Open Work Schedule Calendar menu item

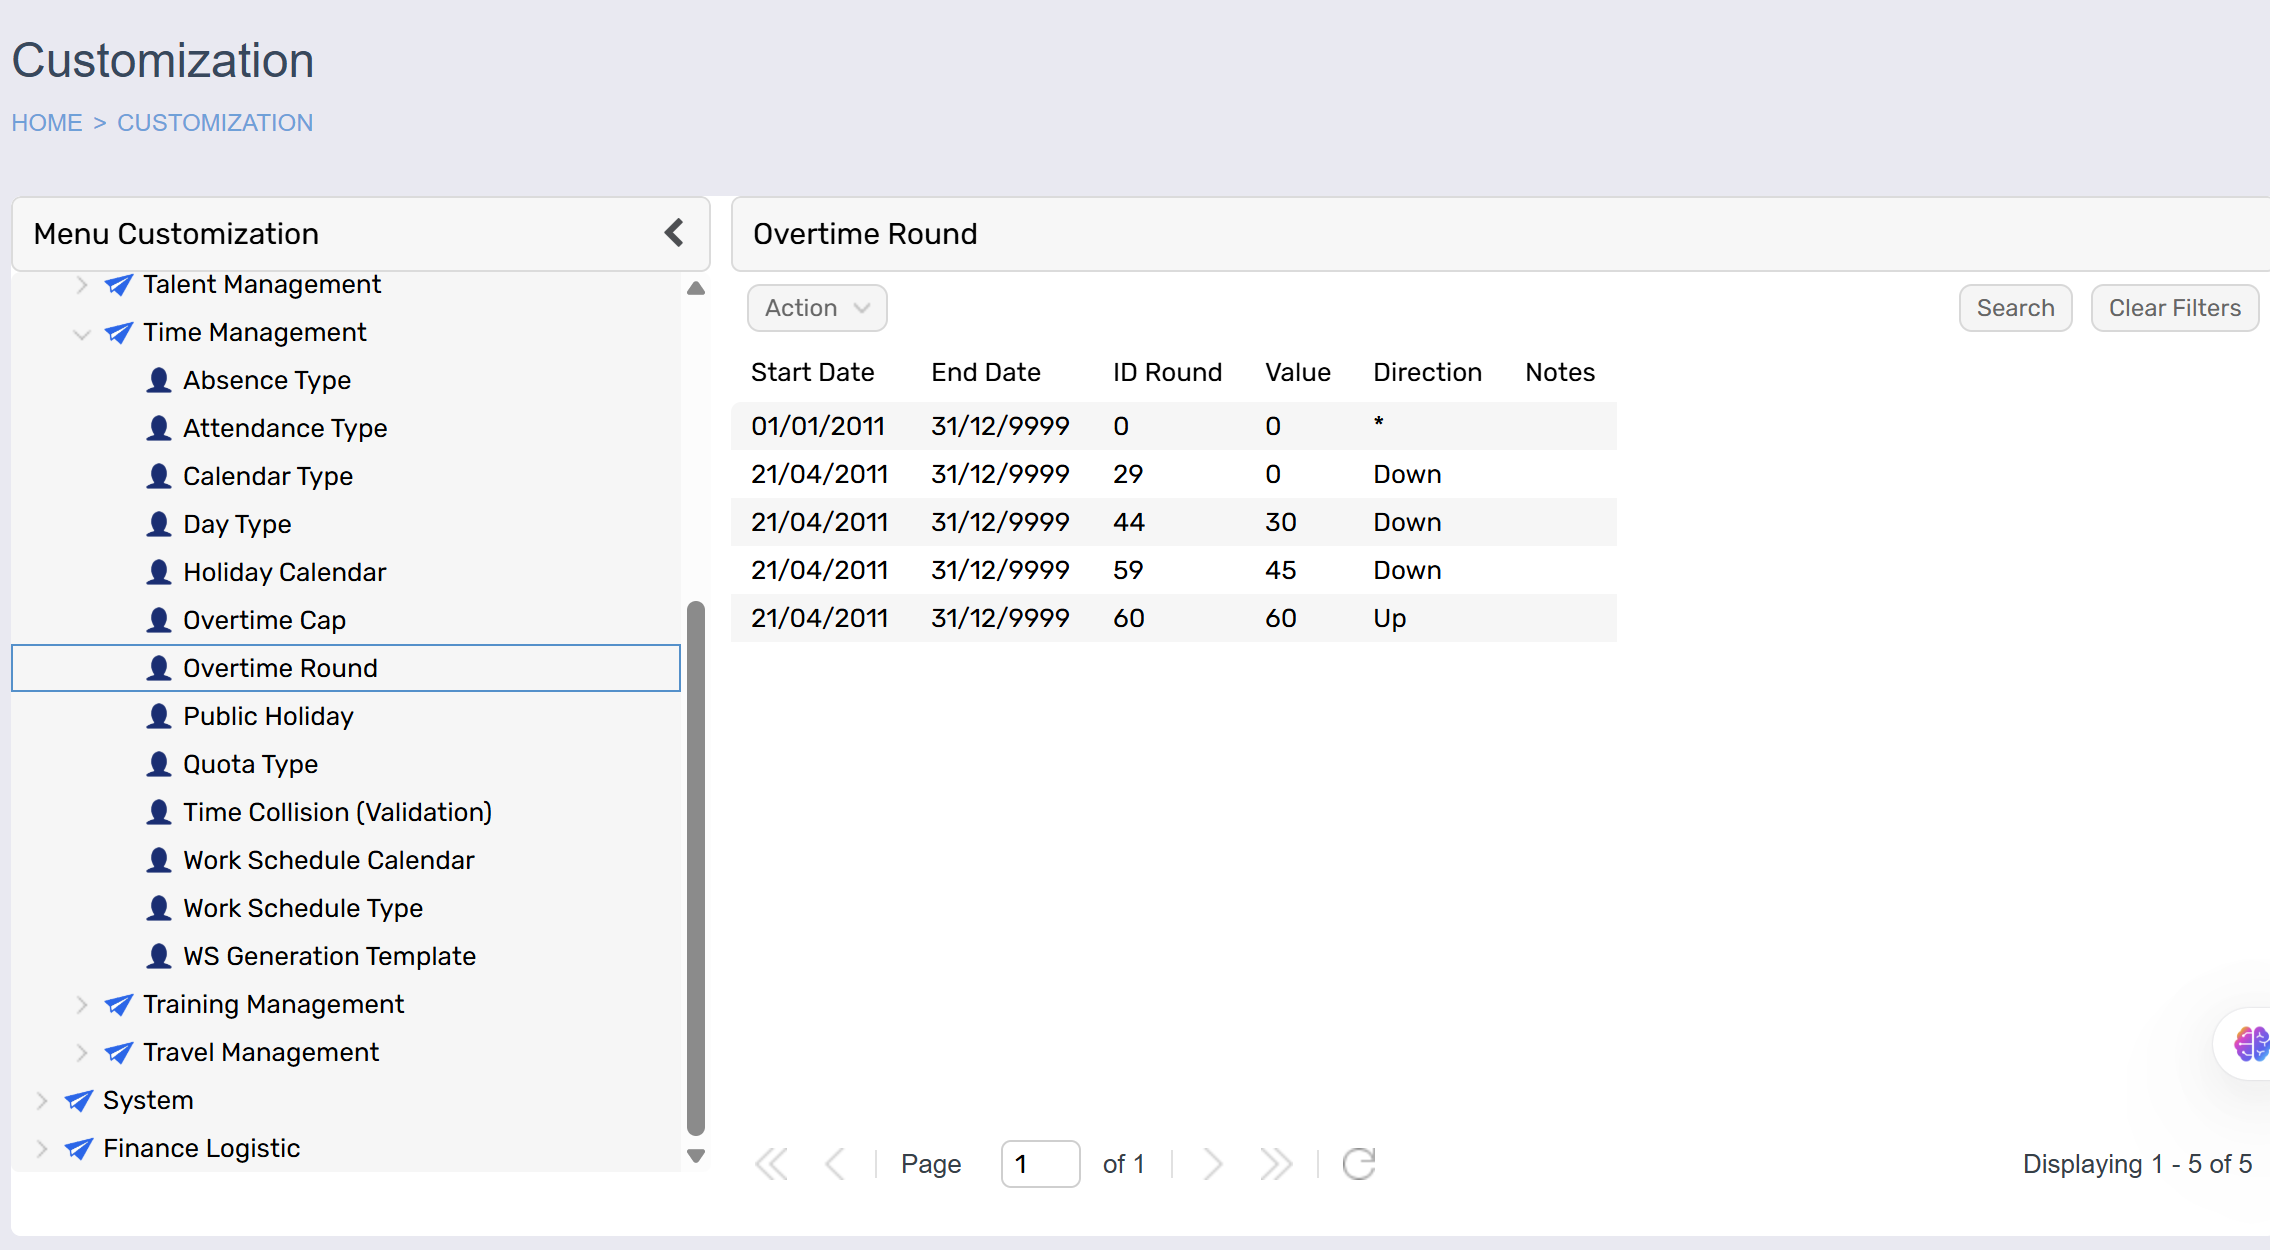(x=328, y=860)
